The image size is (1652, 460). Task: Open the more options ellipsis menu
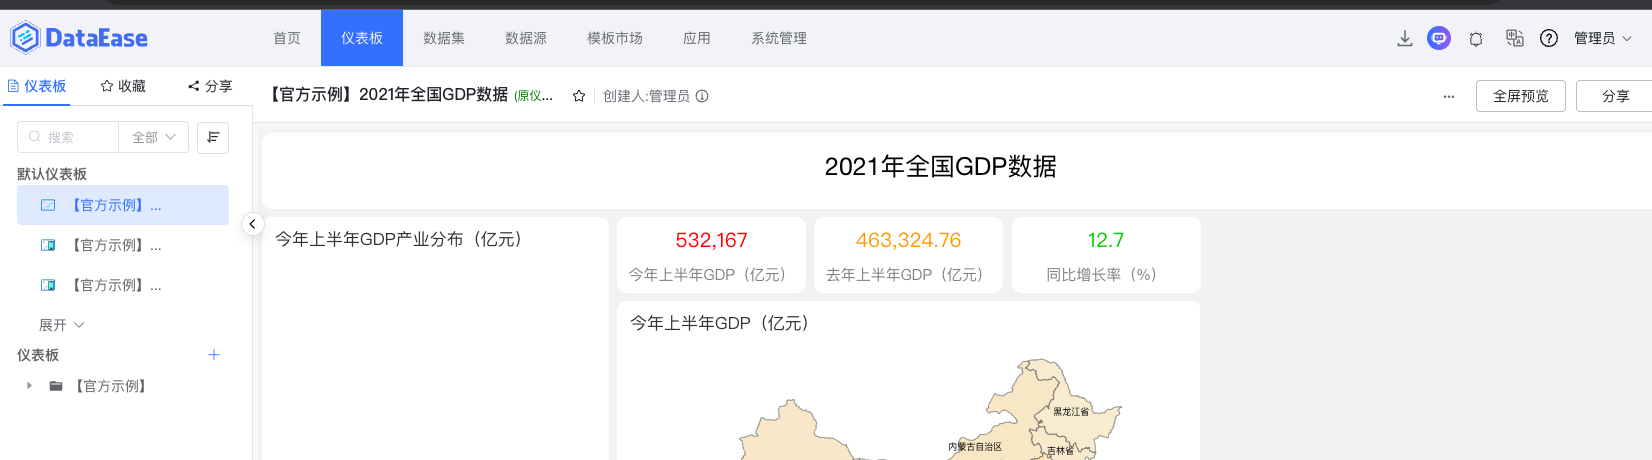click(1449, 96)
